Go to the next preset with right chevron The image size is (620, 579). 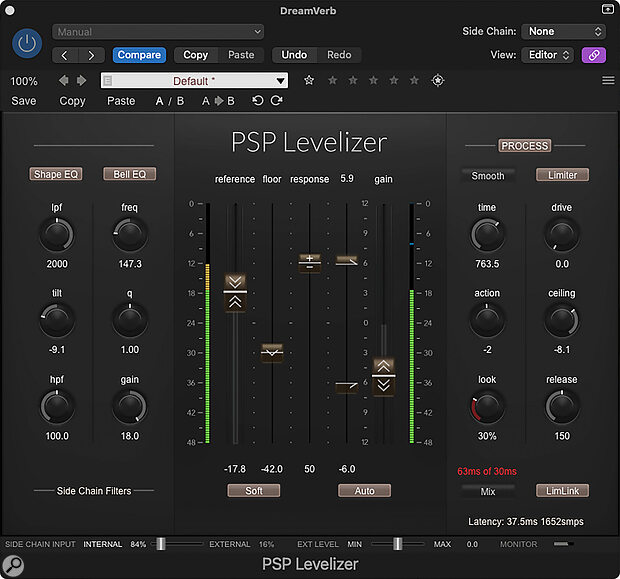(x=91, y=55)
